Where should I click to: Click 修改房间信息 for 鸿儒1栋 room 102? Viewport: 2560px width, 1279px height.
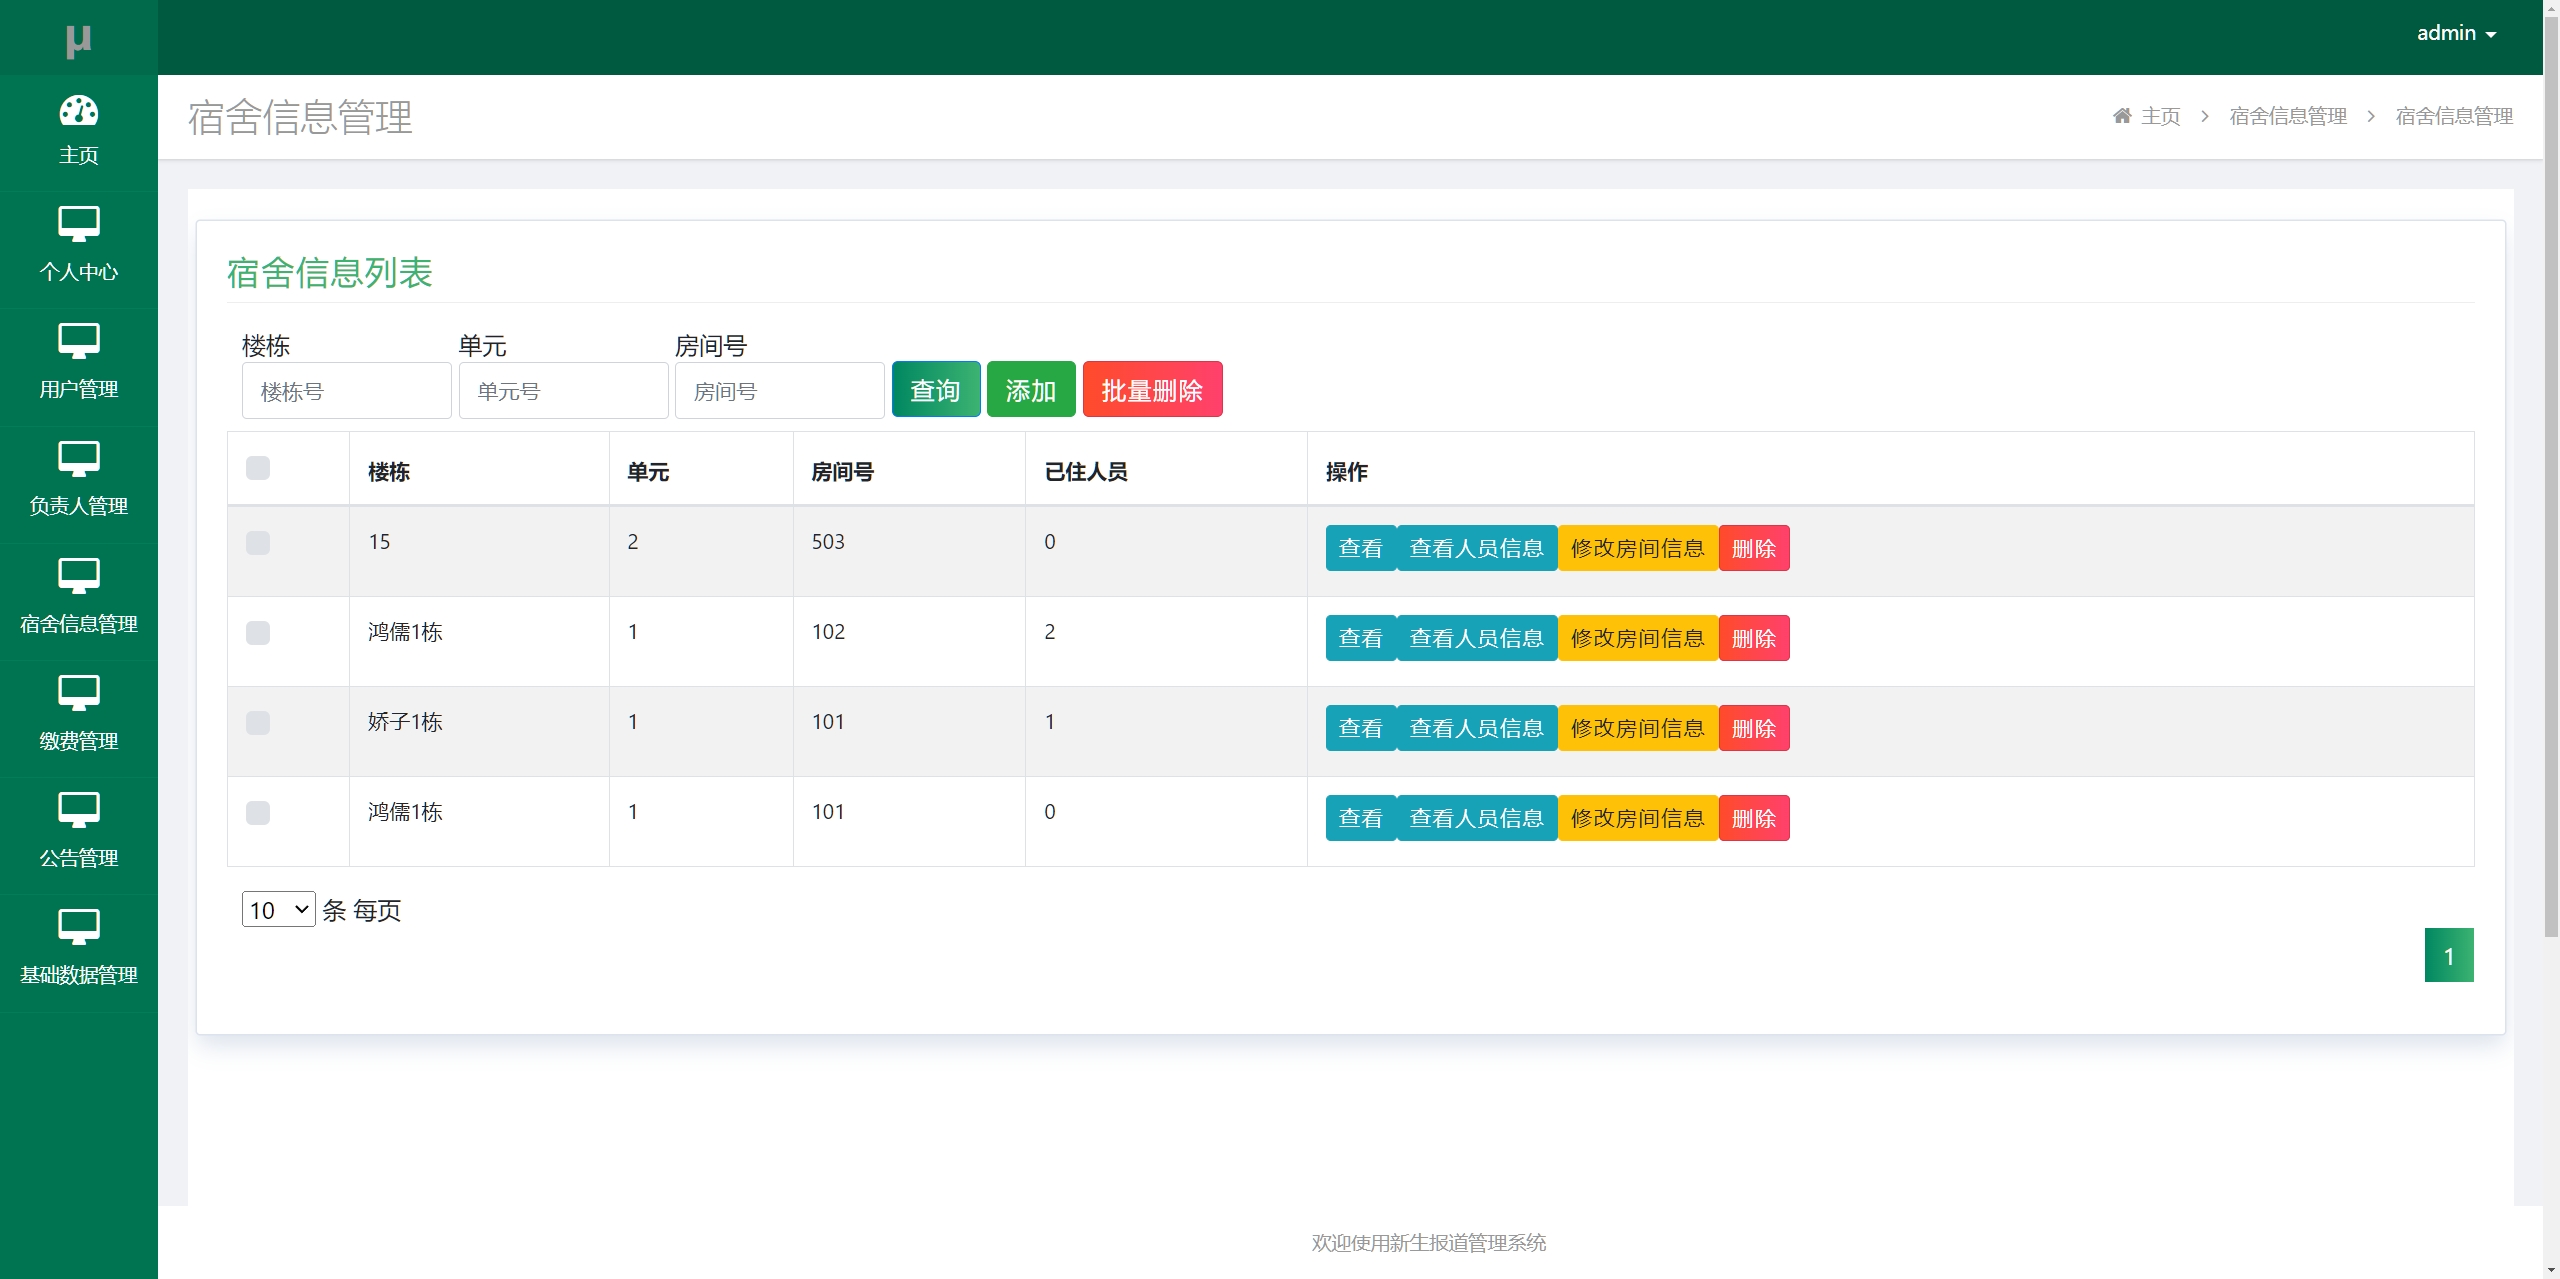click(1637, 638)
